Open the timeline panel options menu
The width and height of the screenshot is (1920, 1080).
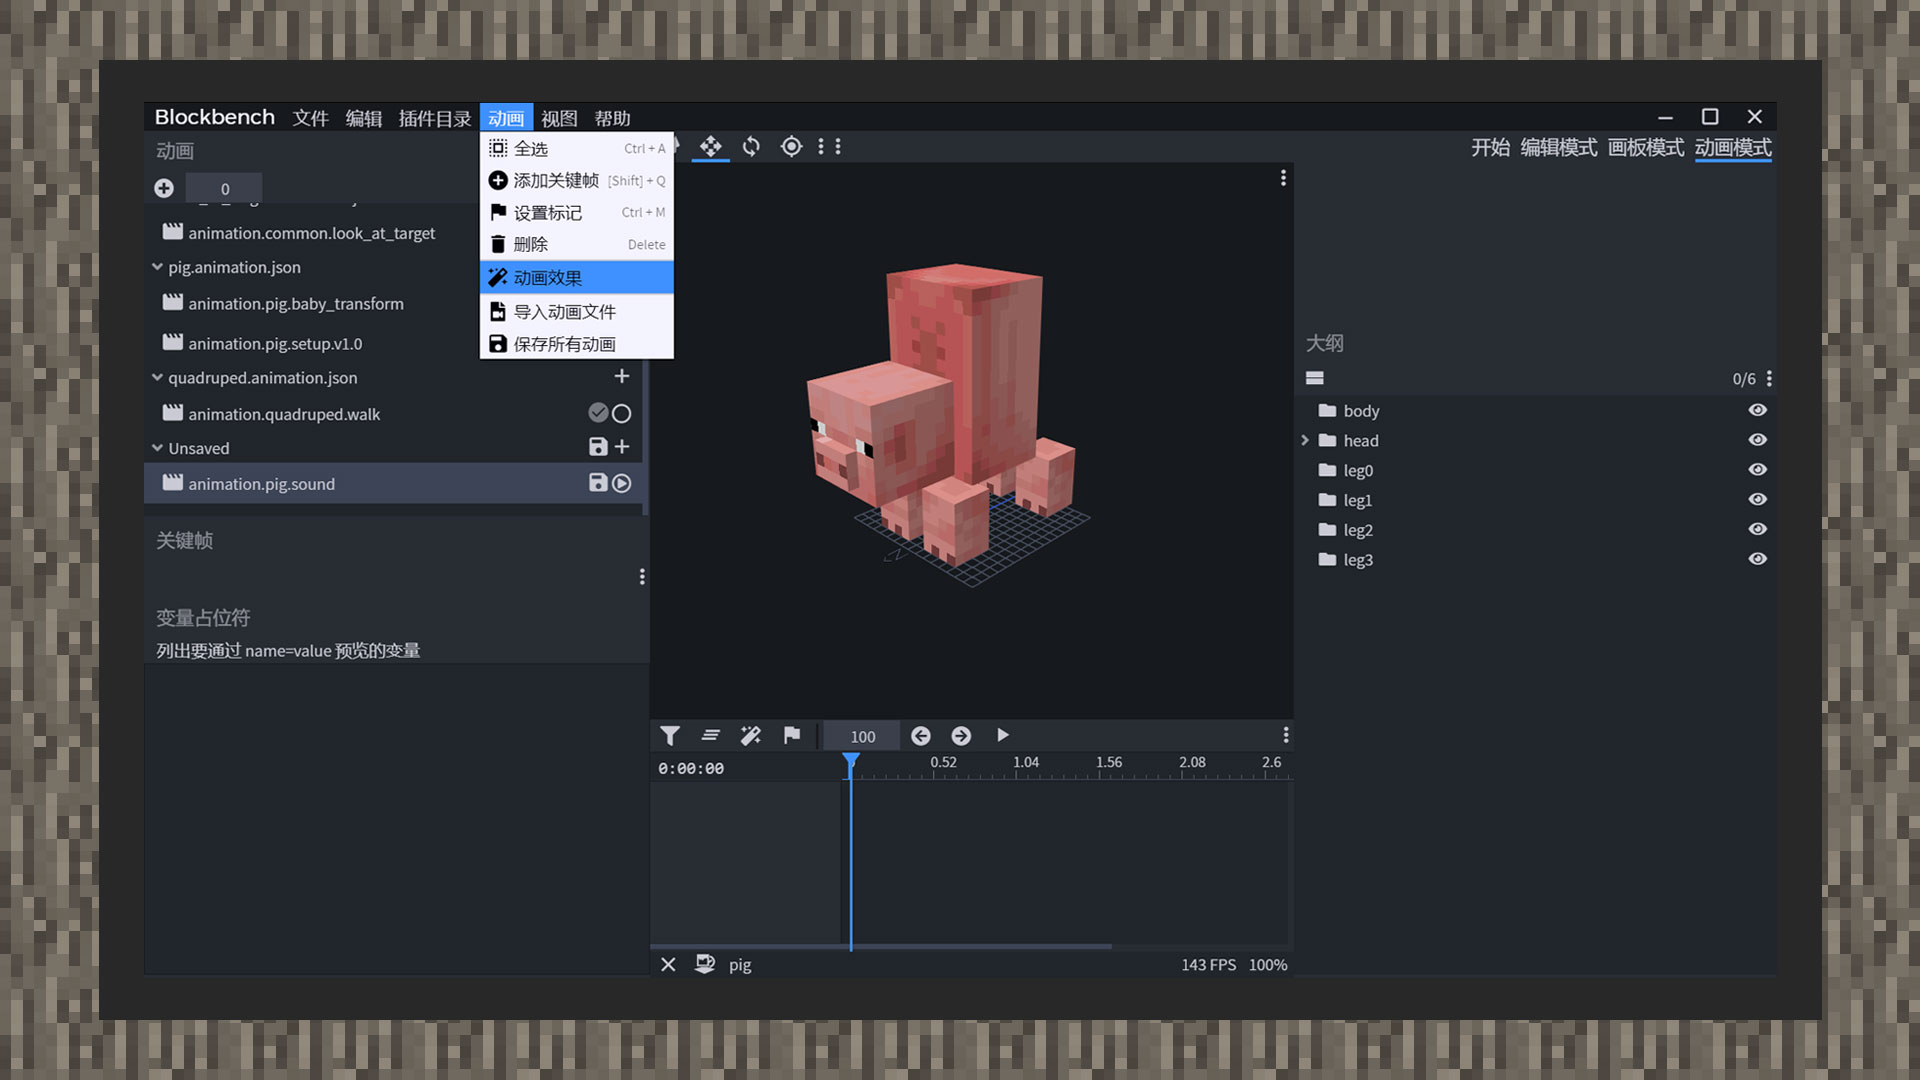coord(1286,736)
